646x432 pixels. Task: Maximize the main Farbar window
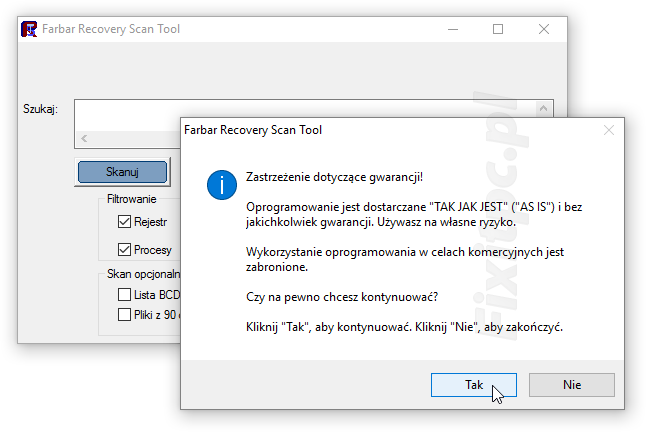pos(498,29)
